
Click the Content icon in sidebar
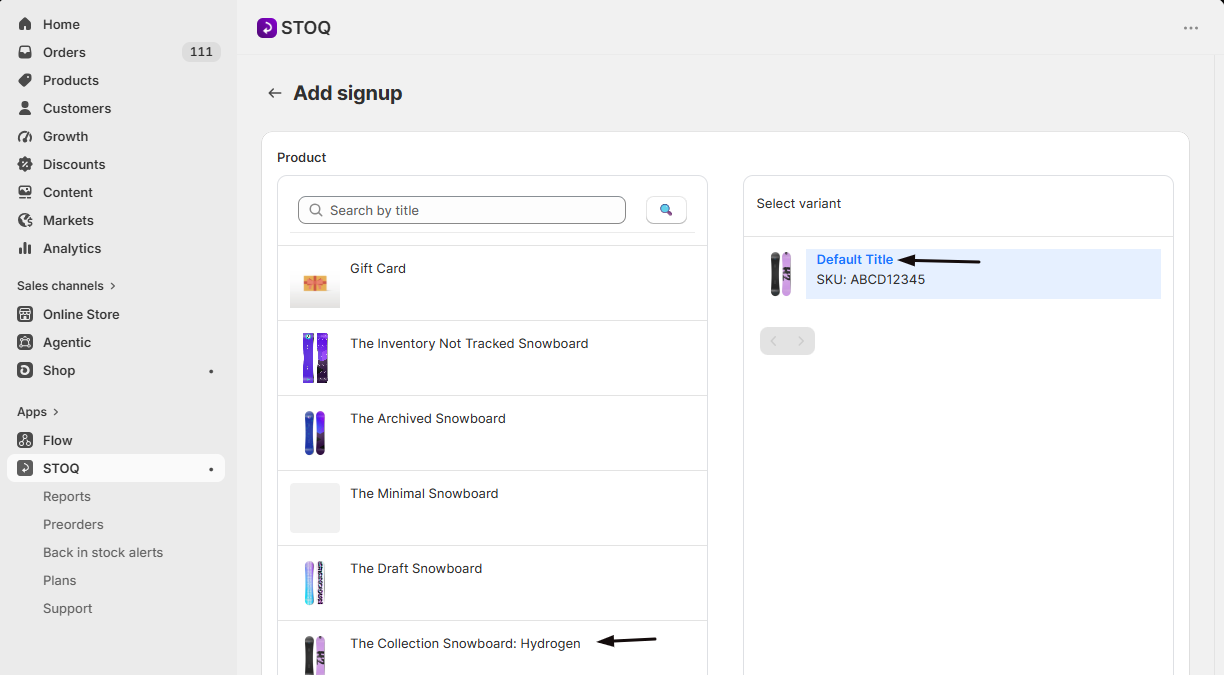pyautogui.click(x=25, y=192)
